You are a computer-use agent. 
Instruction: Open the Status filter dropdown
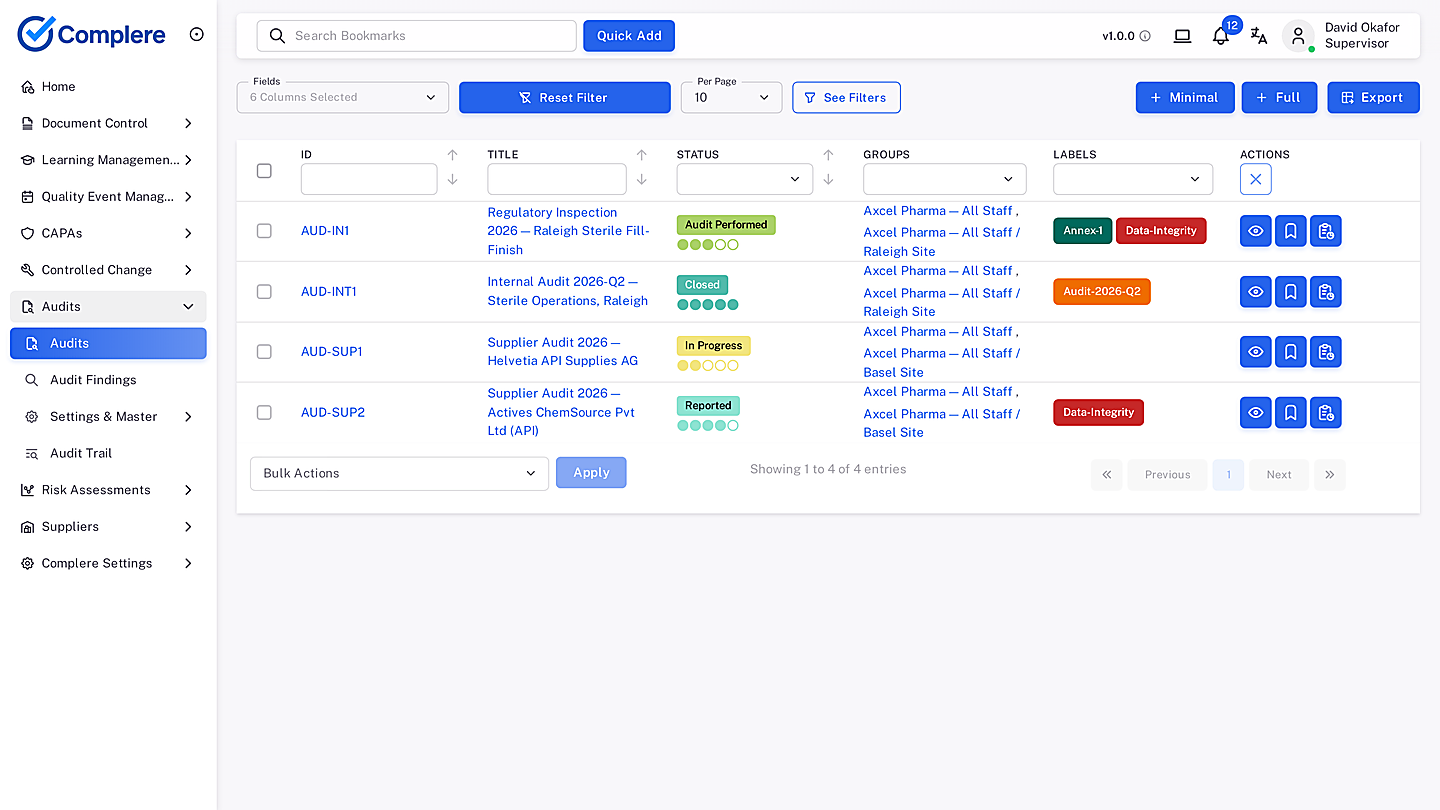tap(744, 179)
